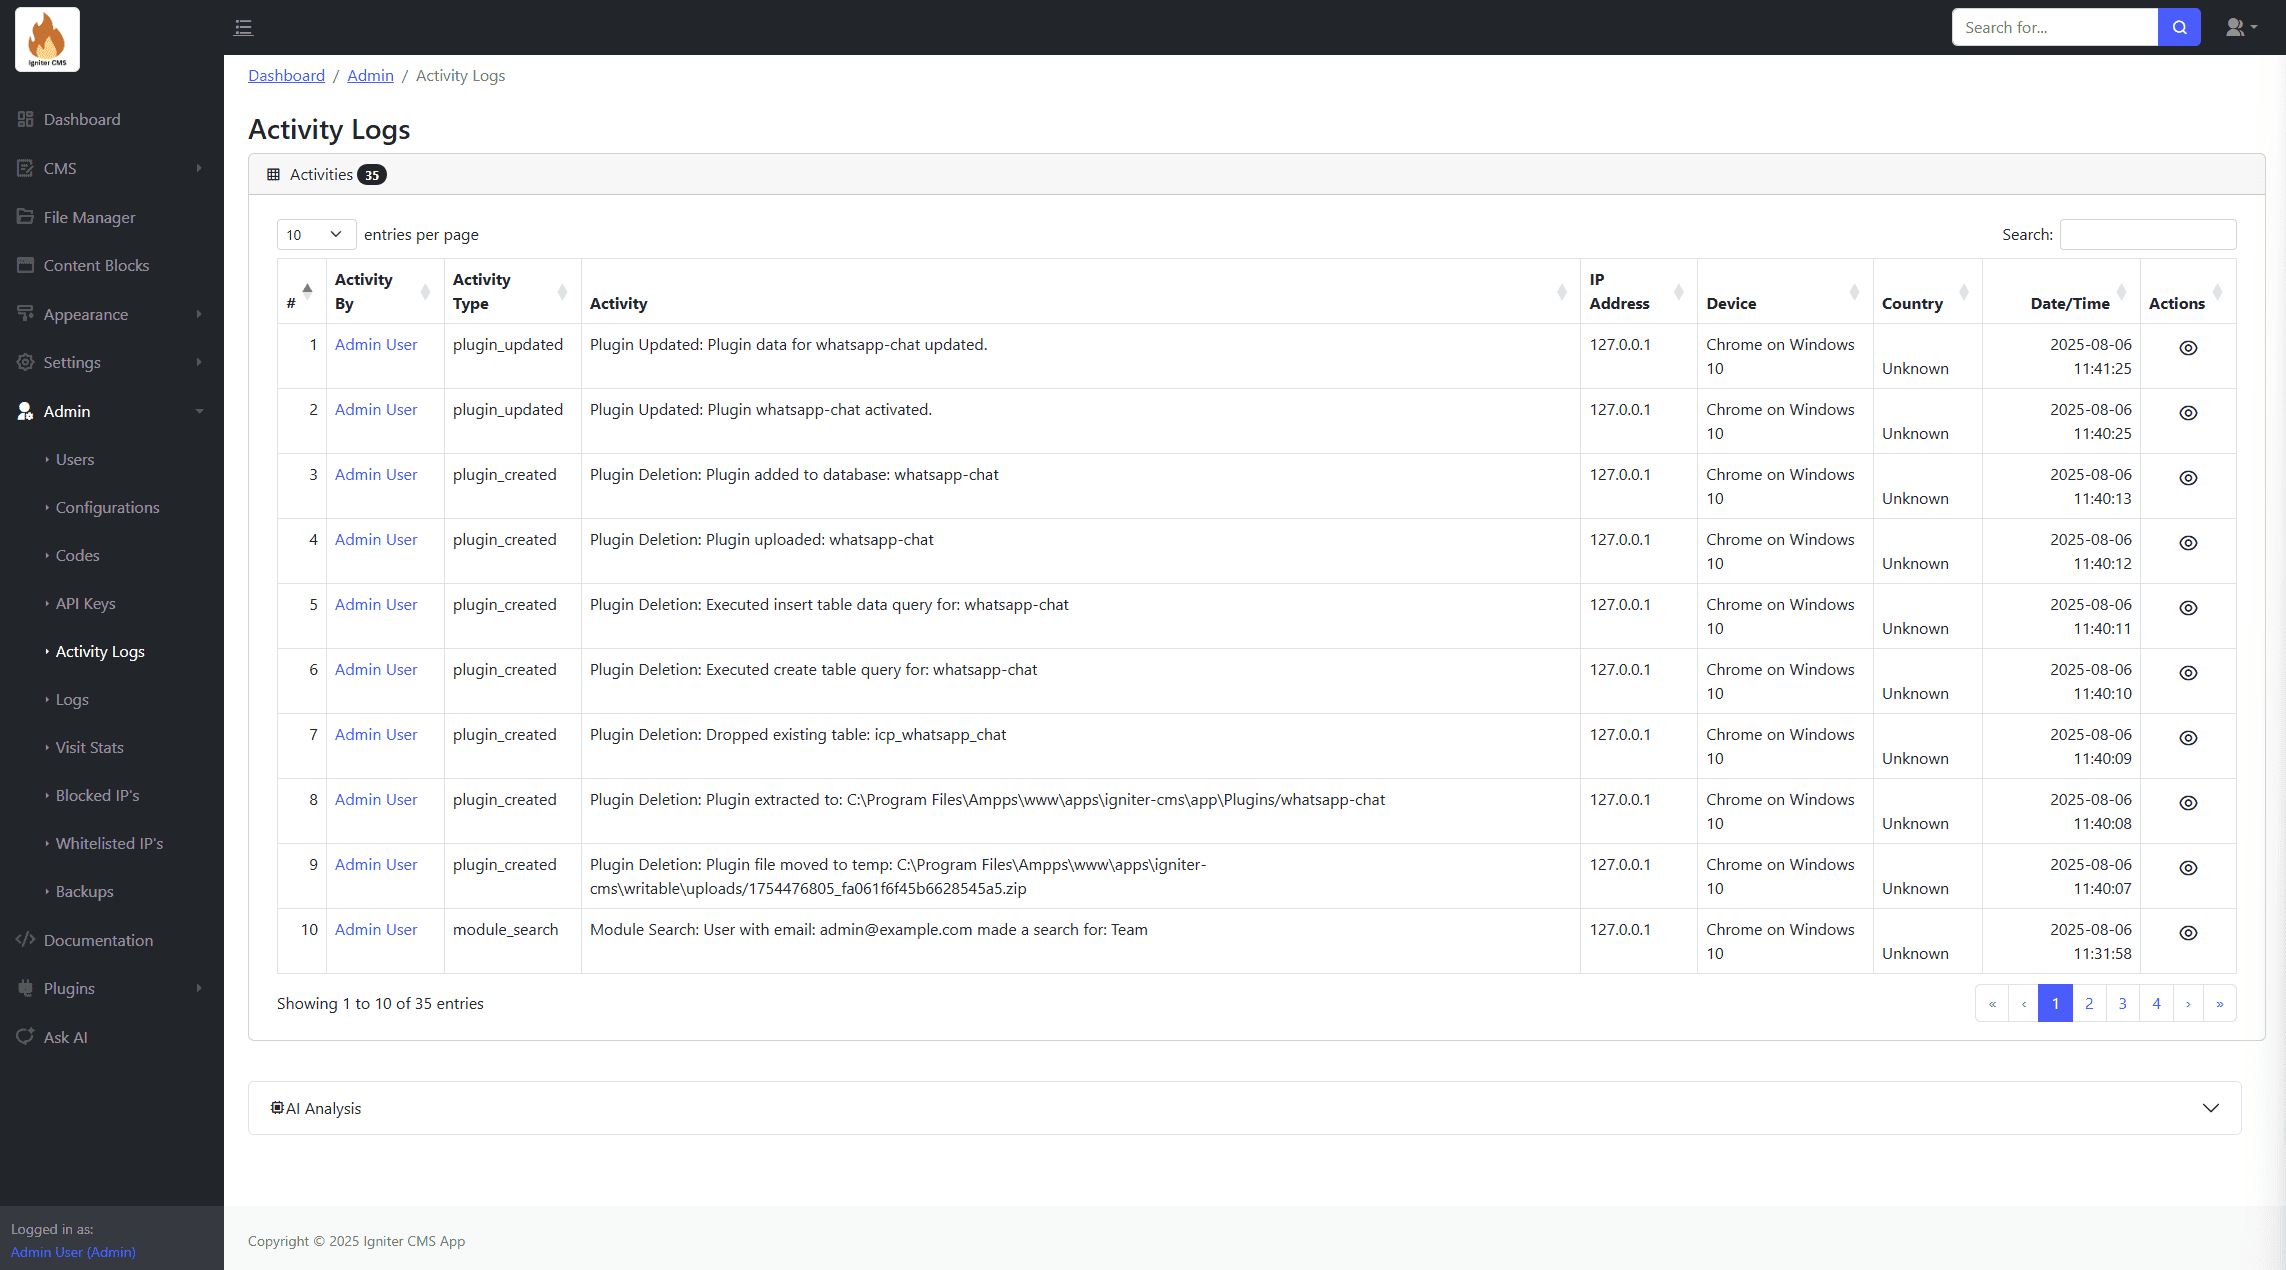
Task: Click the Igniter CMS flame logo
Action: click(47, 39)
